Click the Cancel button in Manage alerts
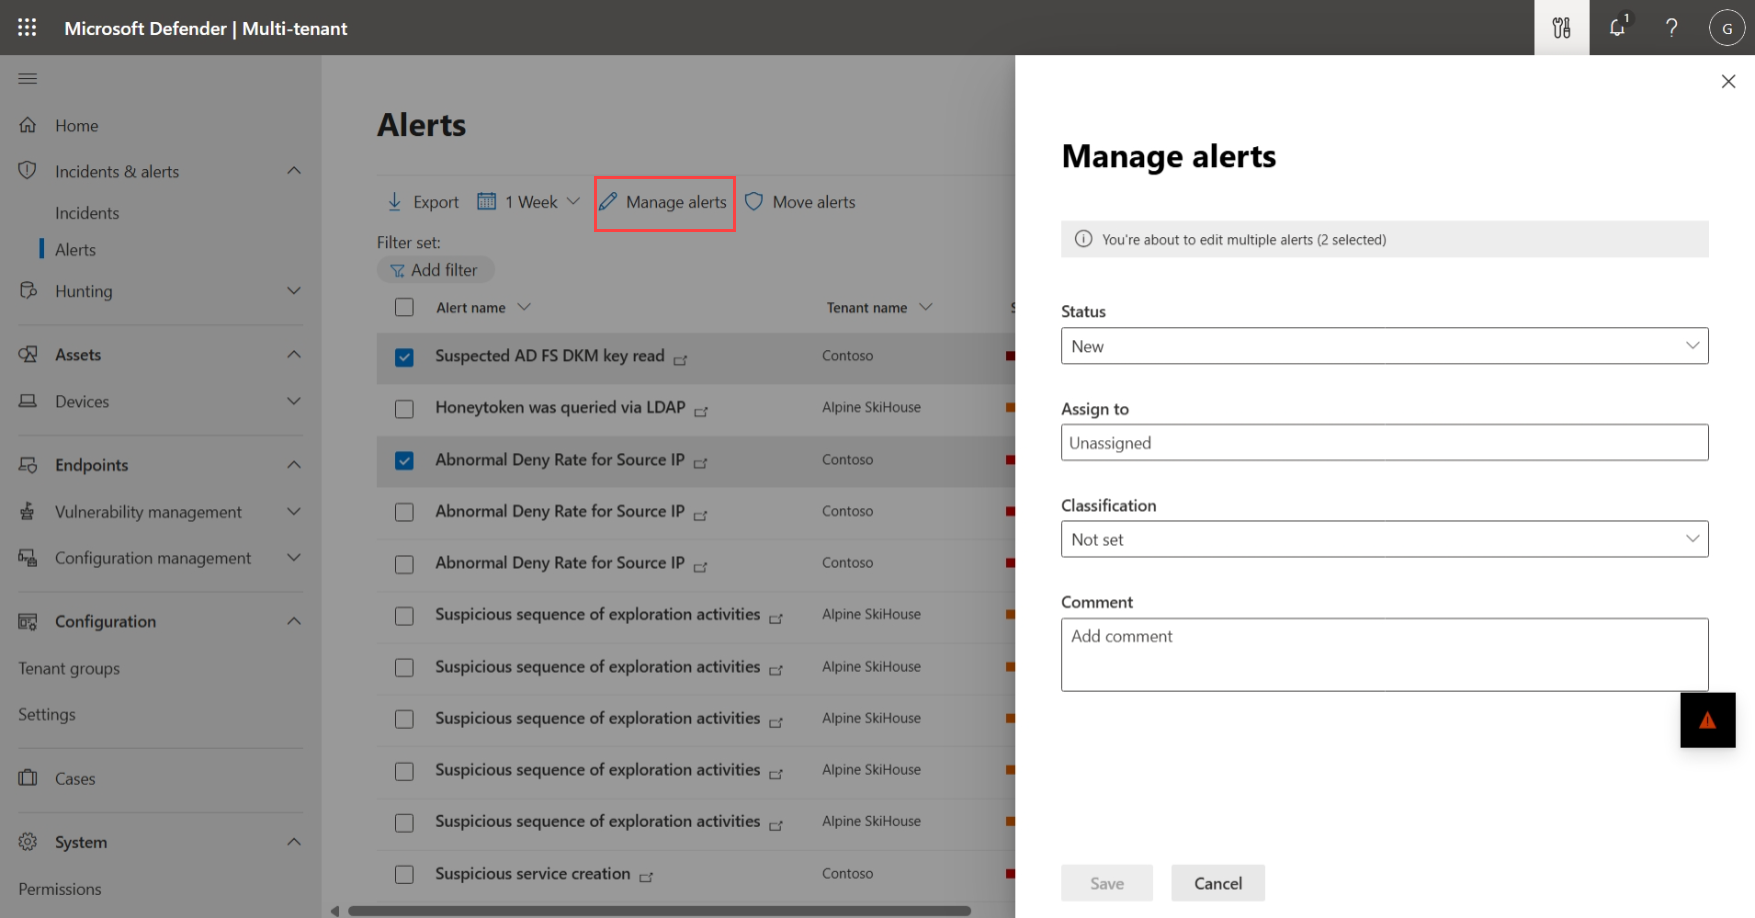This screenshot has width=1755, height=918. [1217, 883]
